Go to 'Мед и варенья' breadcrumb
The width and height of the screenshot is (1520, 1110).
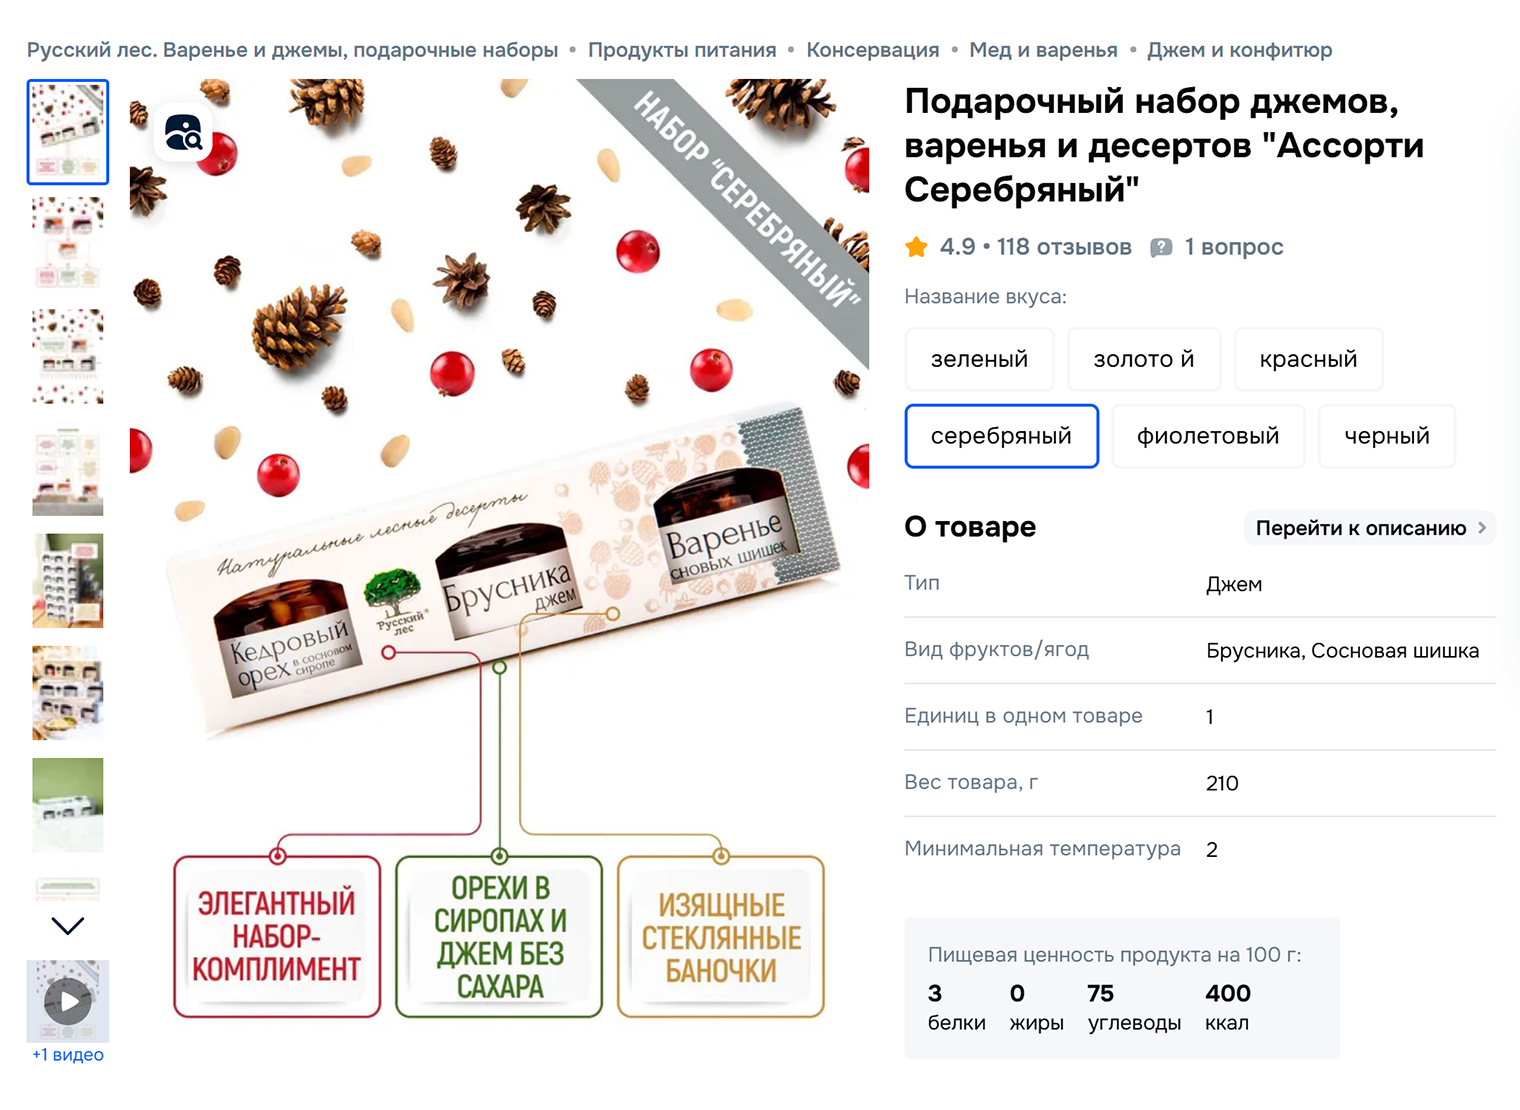(1043, 50)
